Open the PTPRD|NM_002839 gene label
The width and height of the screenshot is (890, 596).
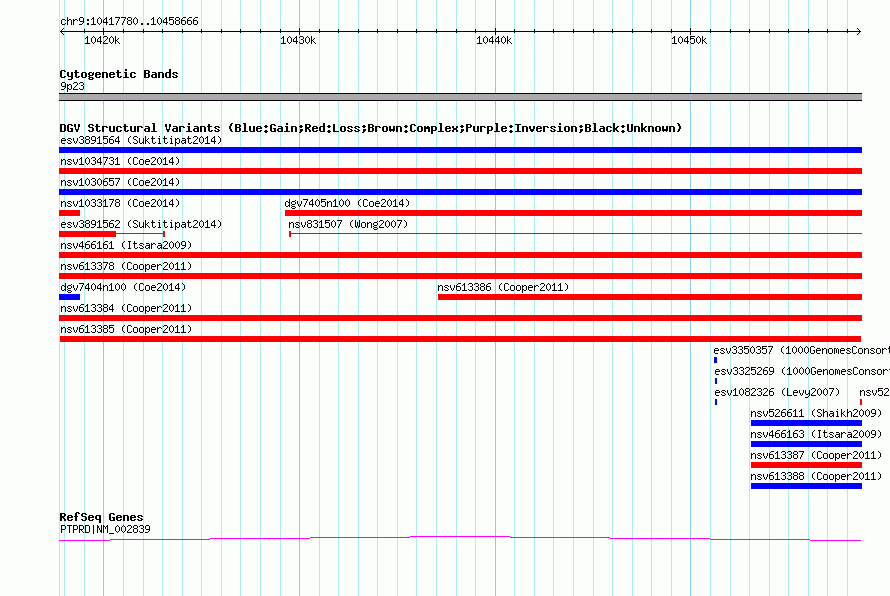pyautogui.click(x=105, y=529)
